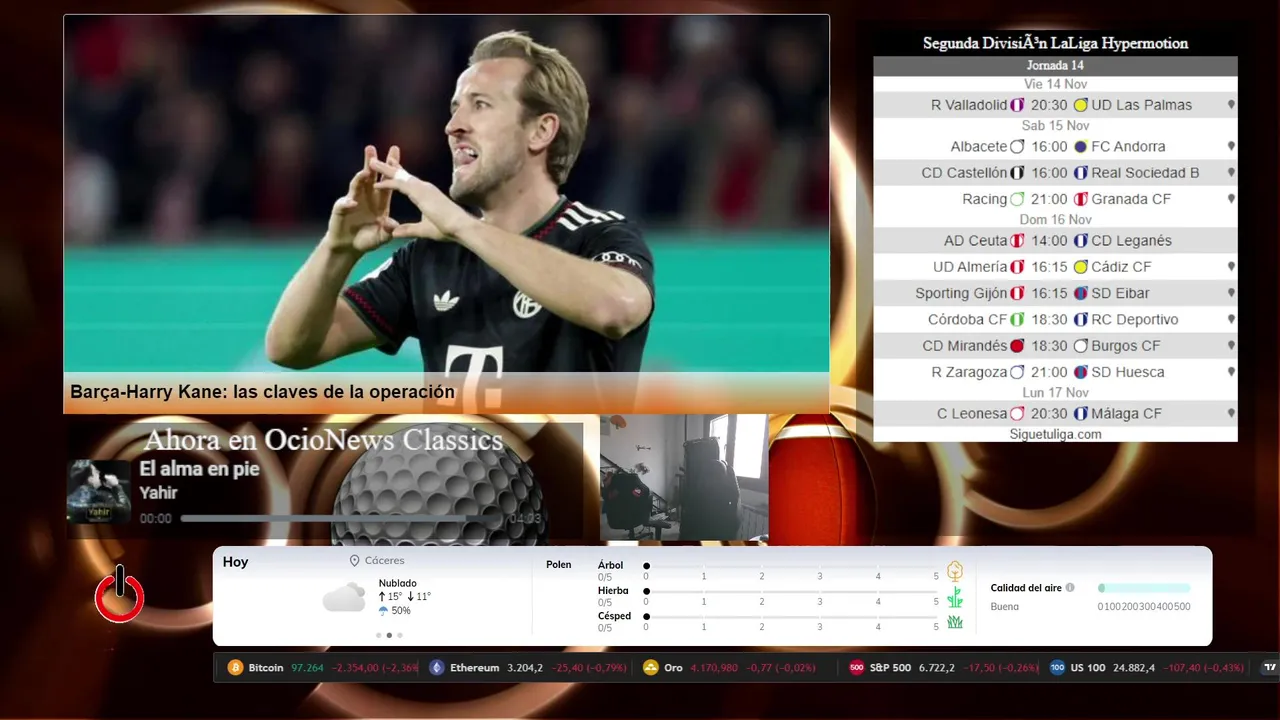1280x720 pixels.
Task: Click the artist name Yahir
Action: point(158,492)
